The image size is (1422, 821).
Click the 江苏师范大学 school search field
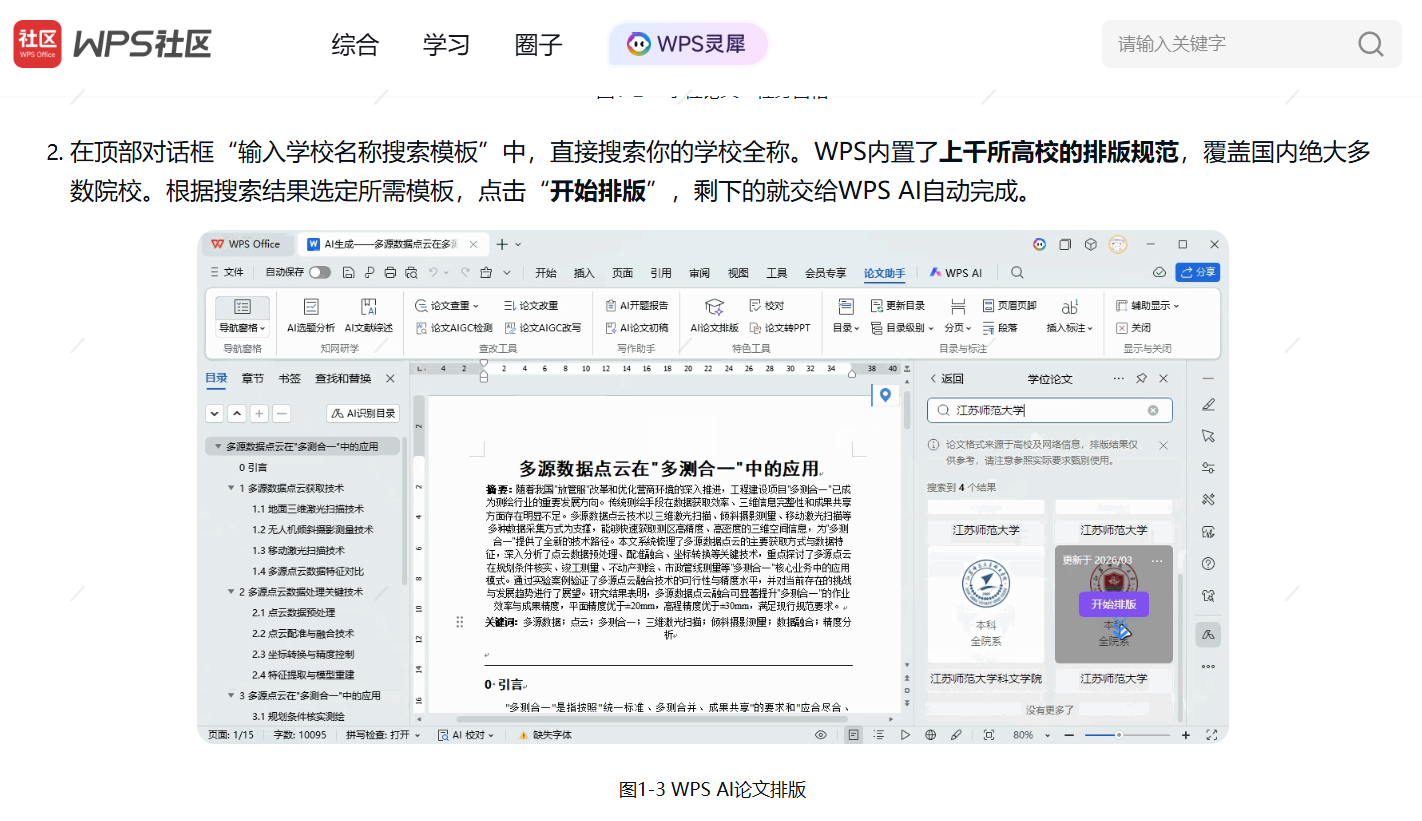point(1048,410)
